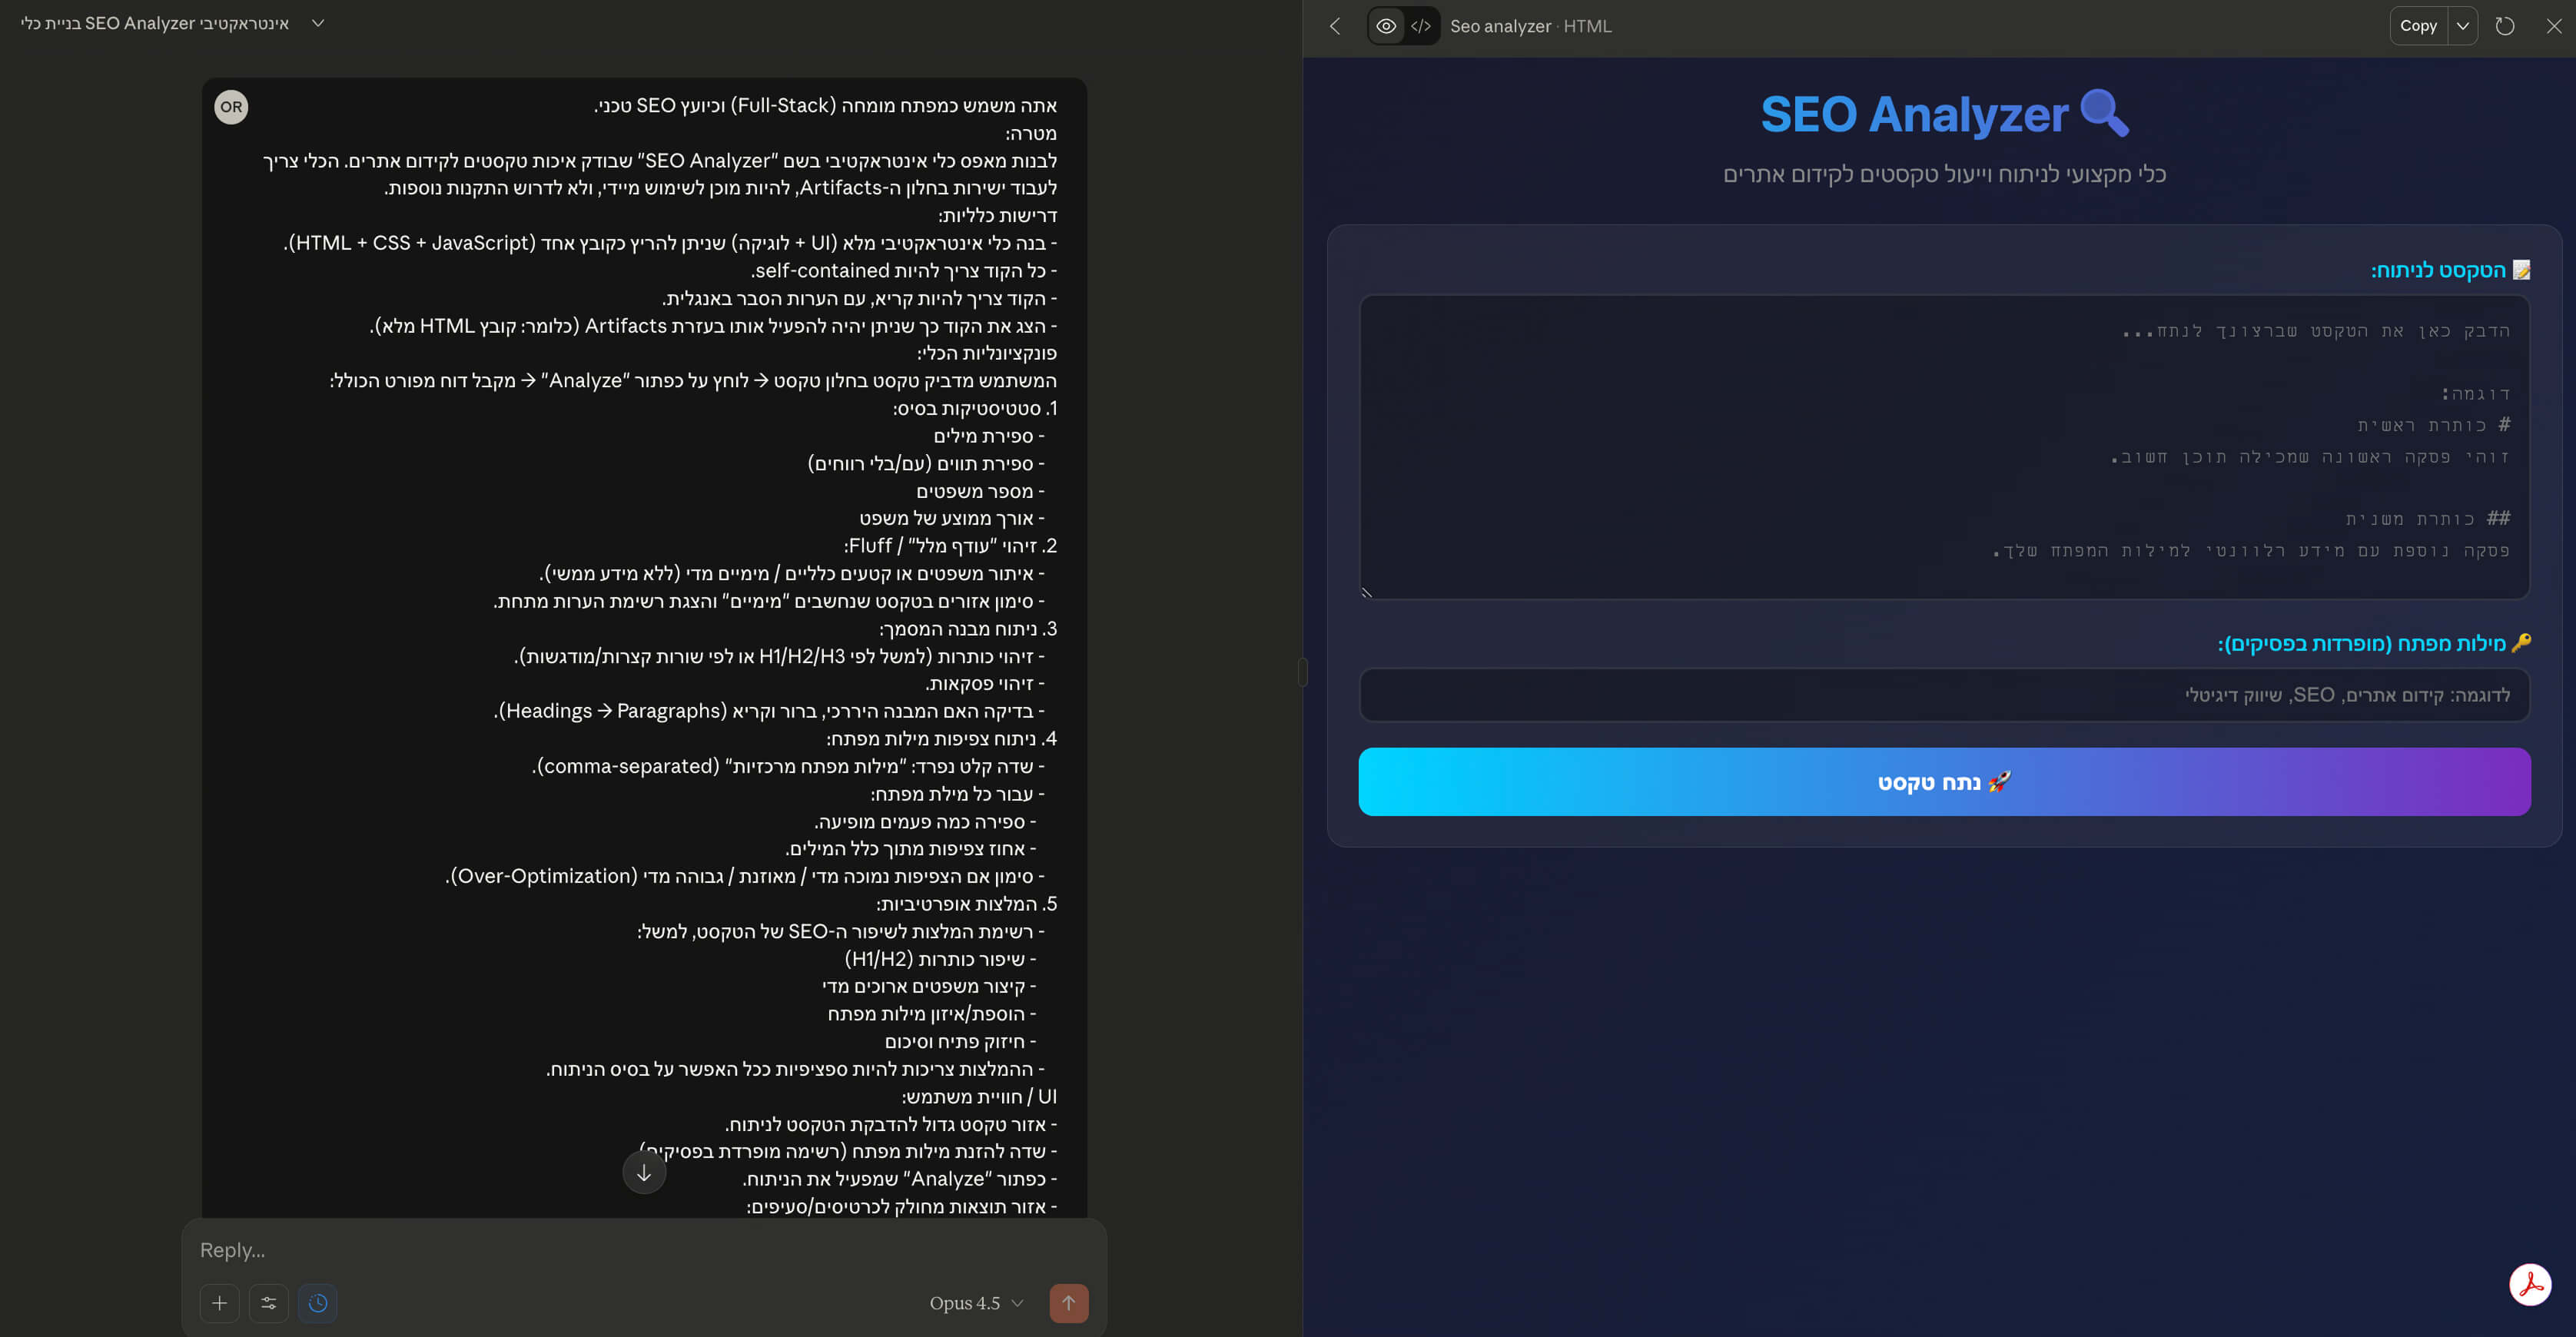Click the back arrow in artifact panel

coord(1335,26)
